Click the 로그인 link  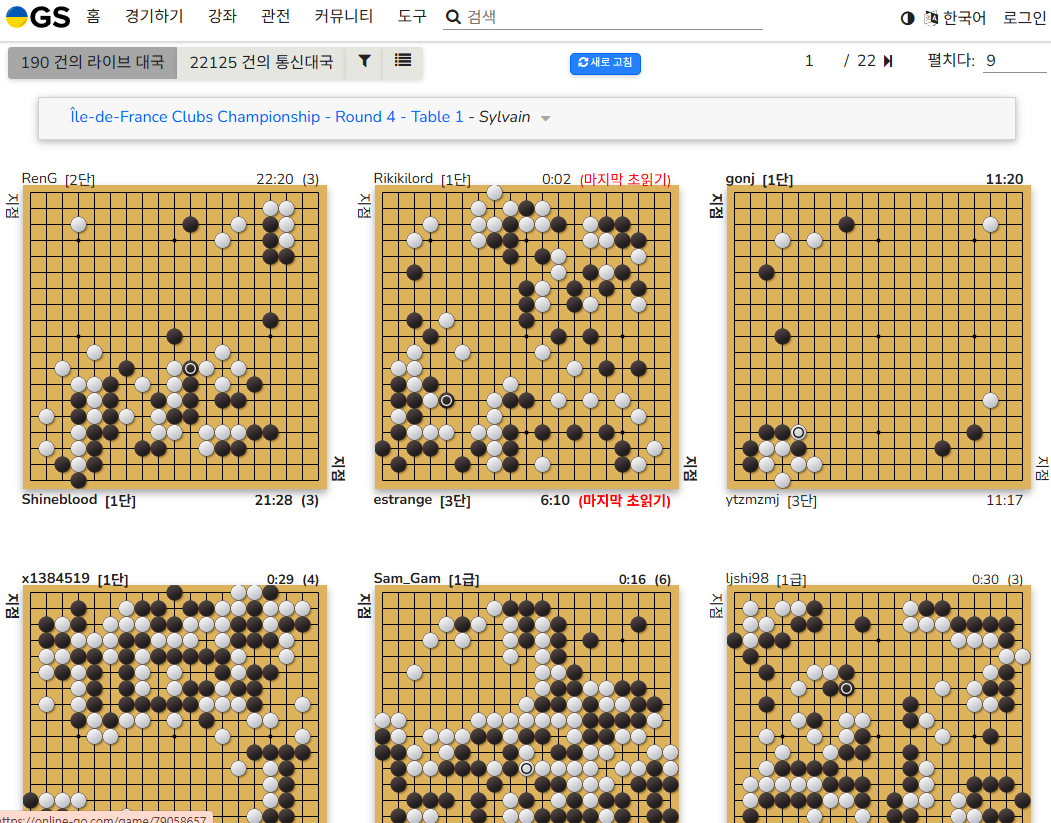(x=1024, y=18)
